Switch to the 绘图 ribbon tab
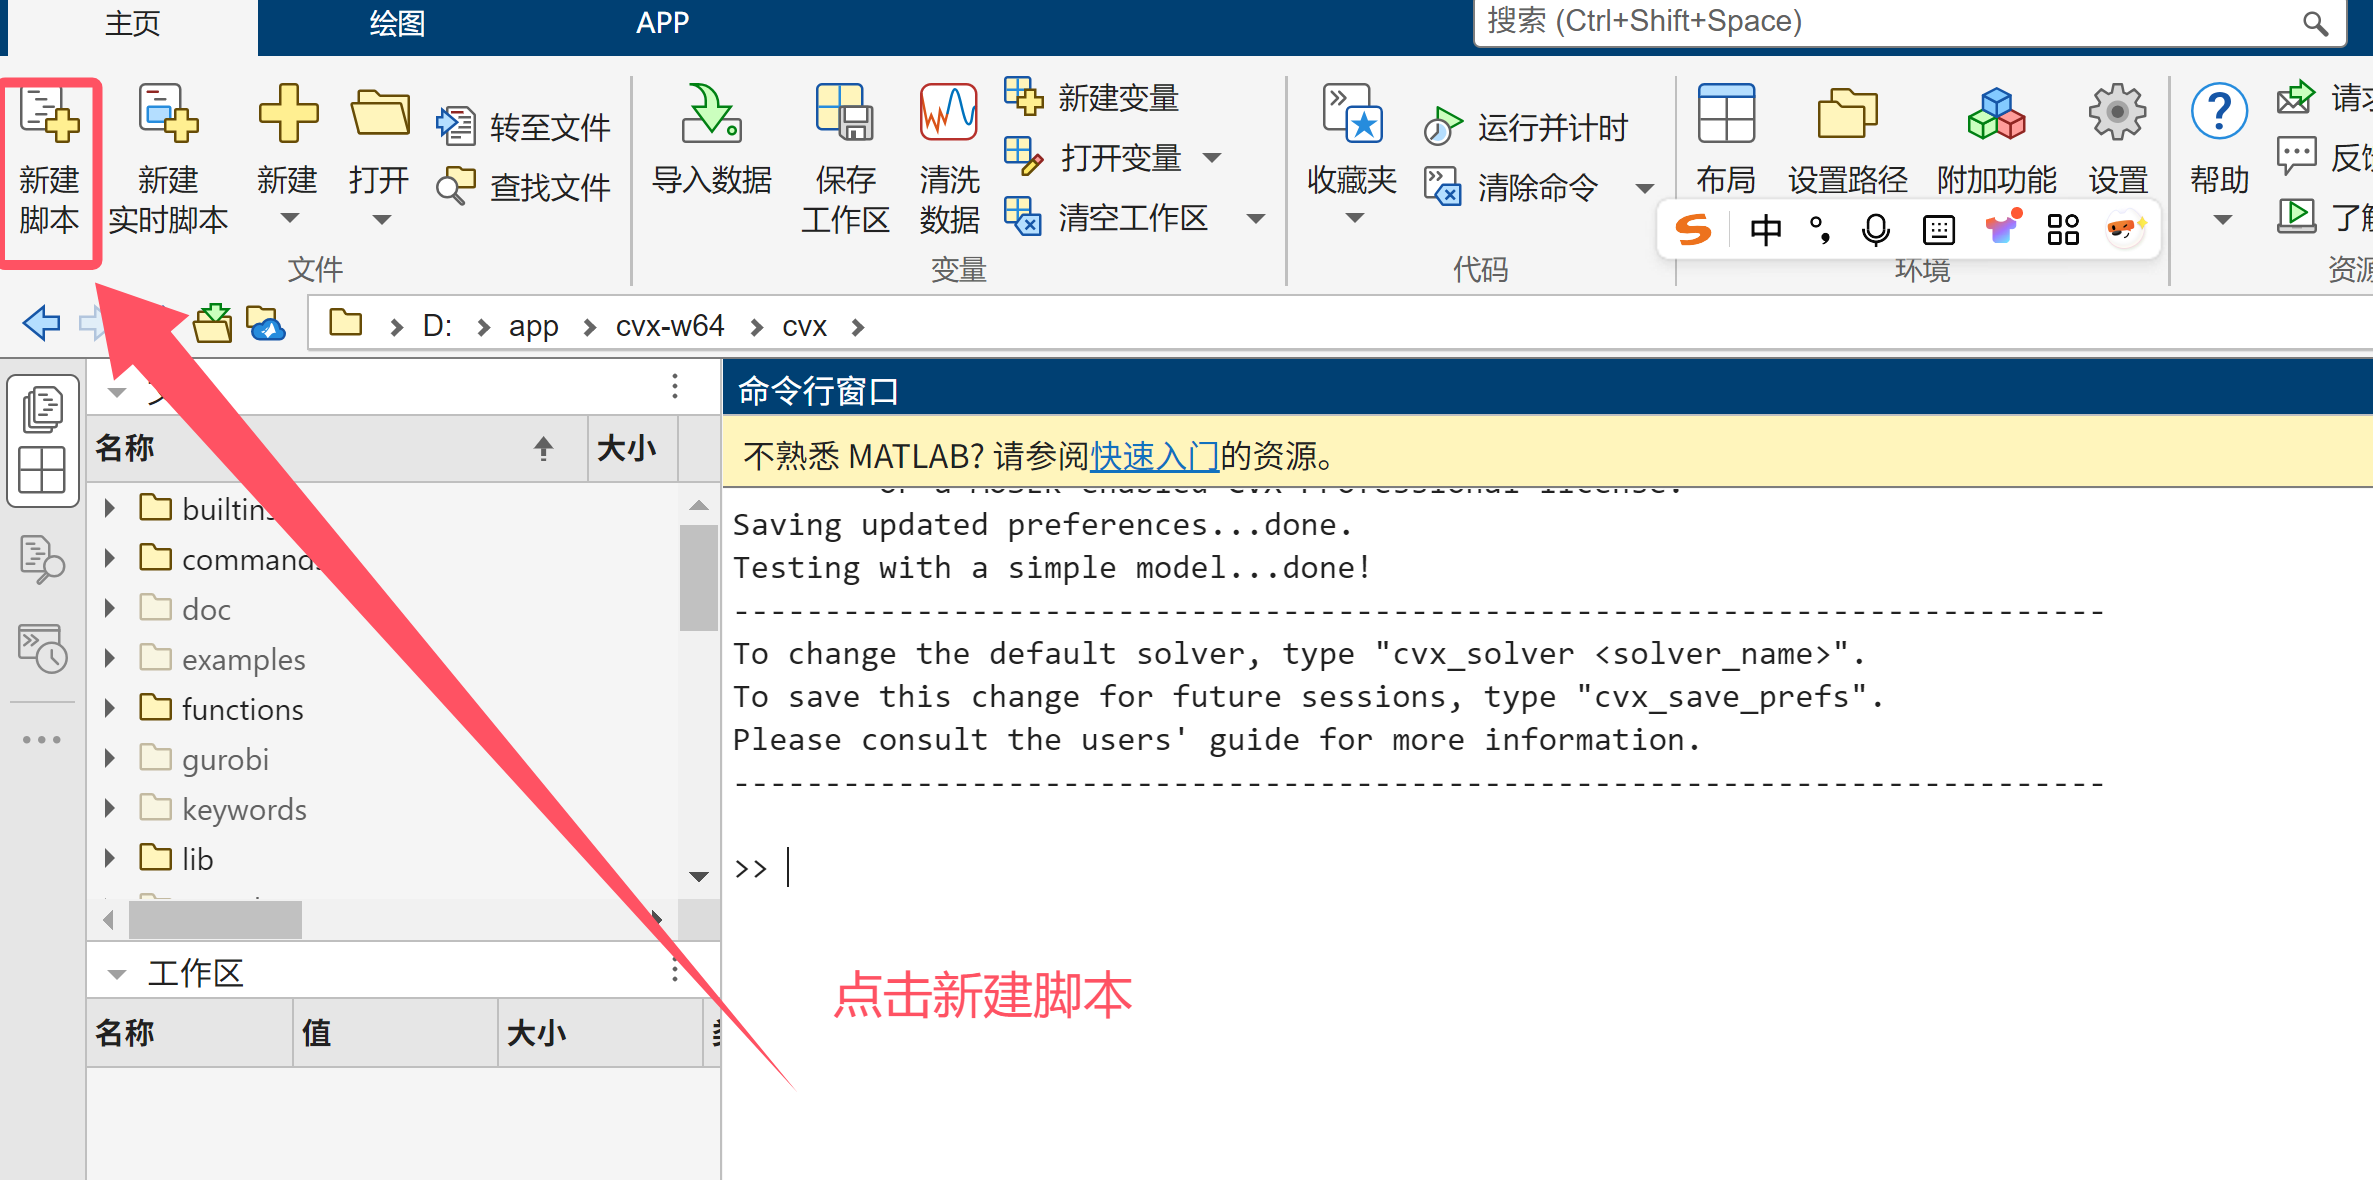The height and width of the screenshot is (1180, 2373). pos(396,22)
